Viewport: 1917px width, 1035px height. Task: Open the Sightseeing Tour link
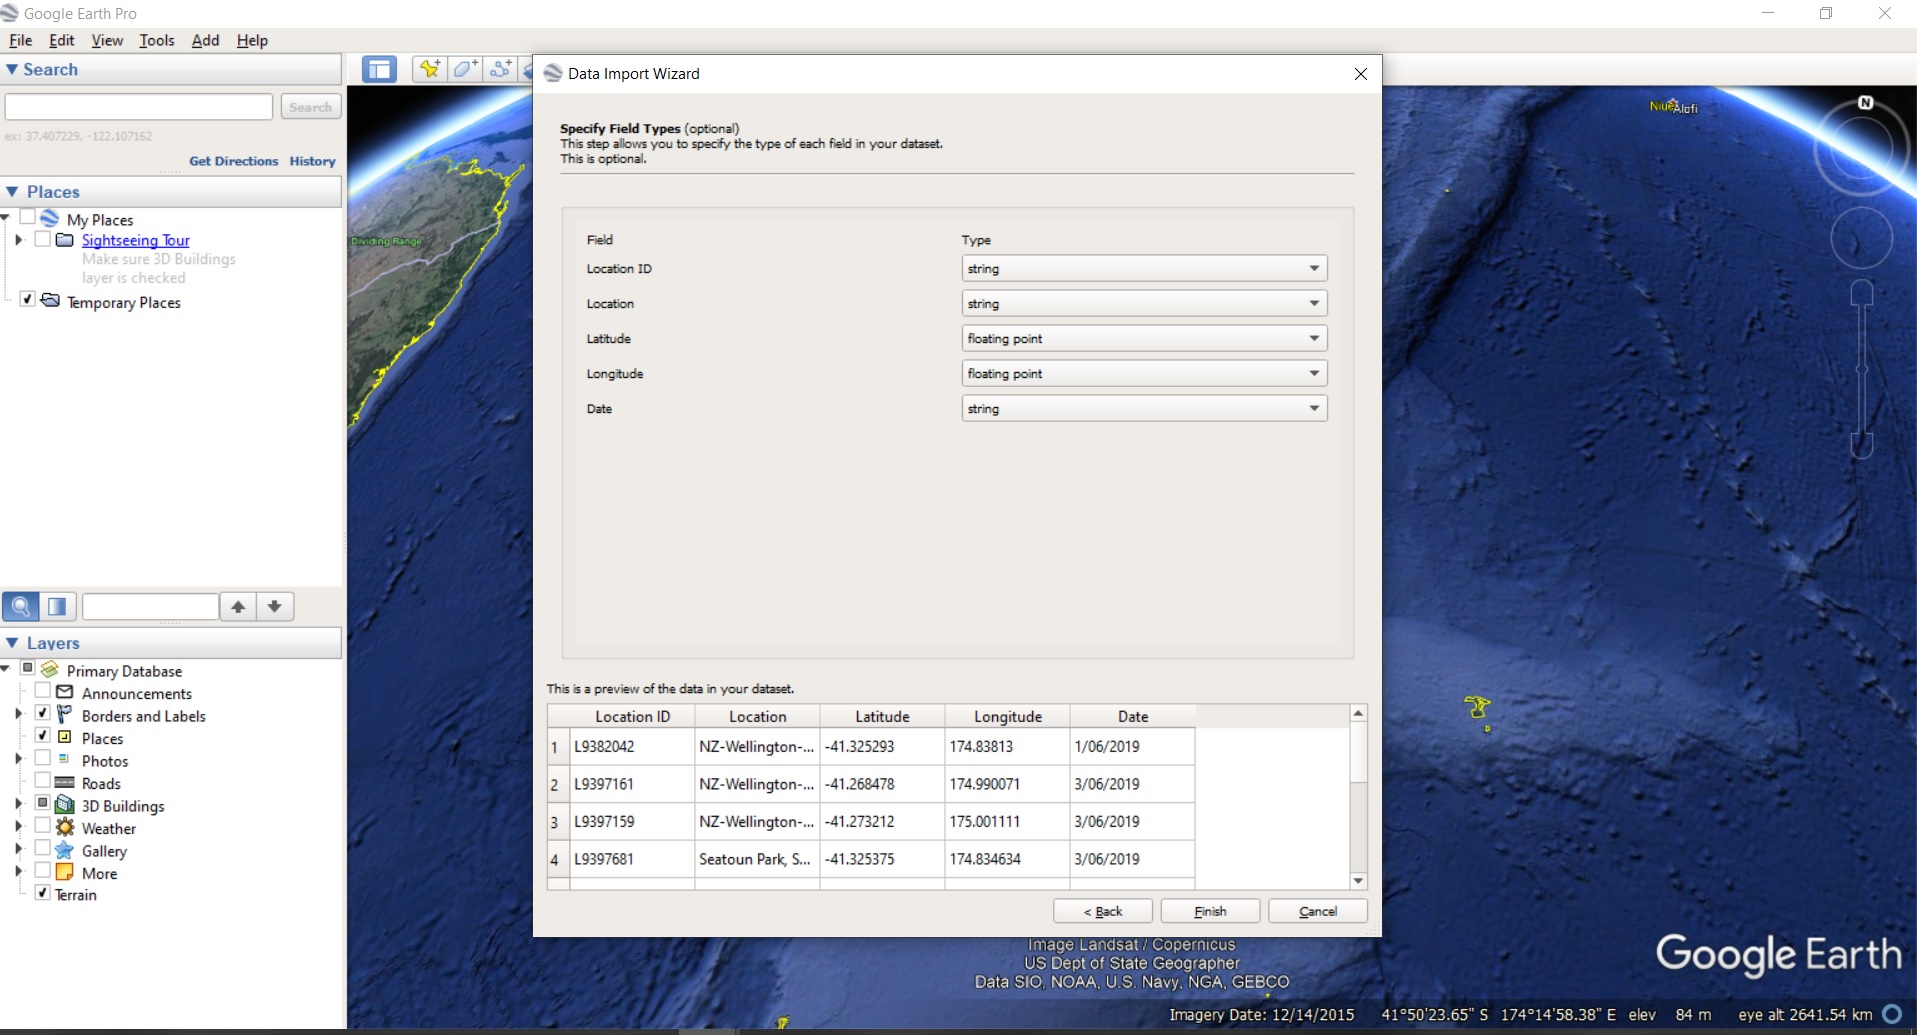pos(135,240)
